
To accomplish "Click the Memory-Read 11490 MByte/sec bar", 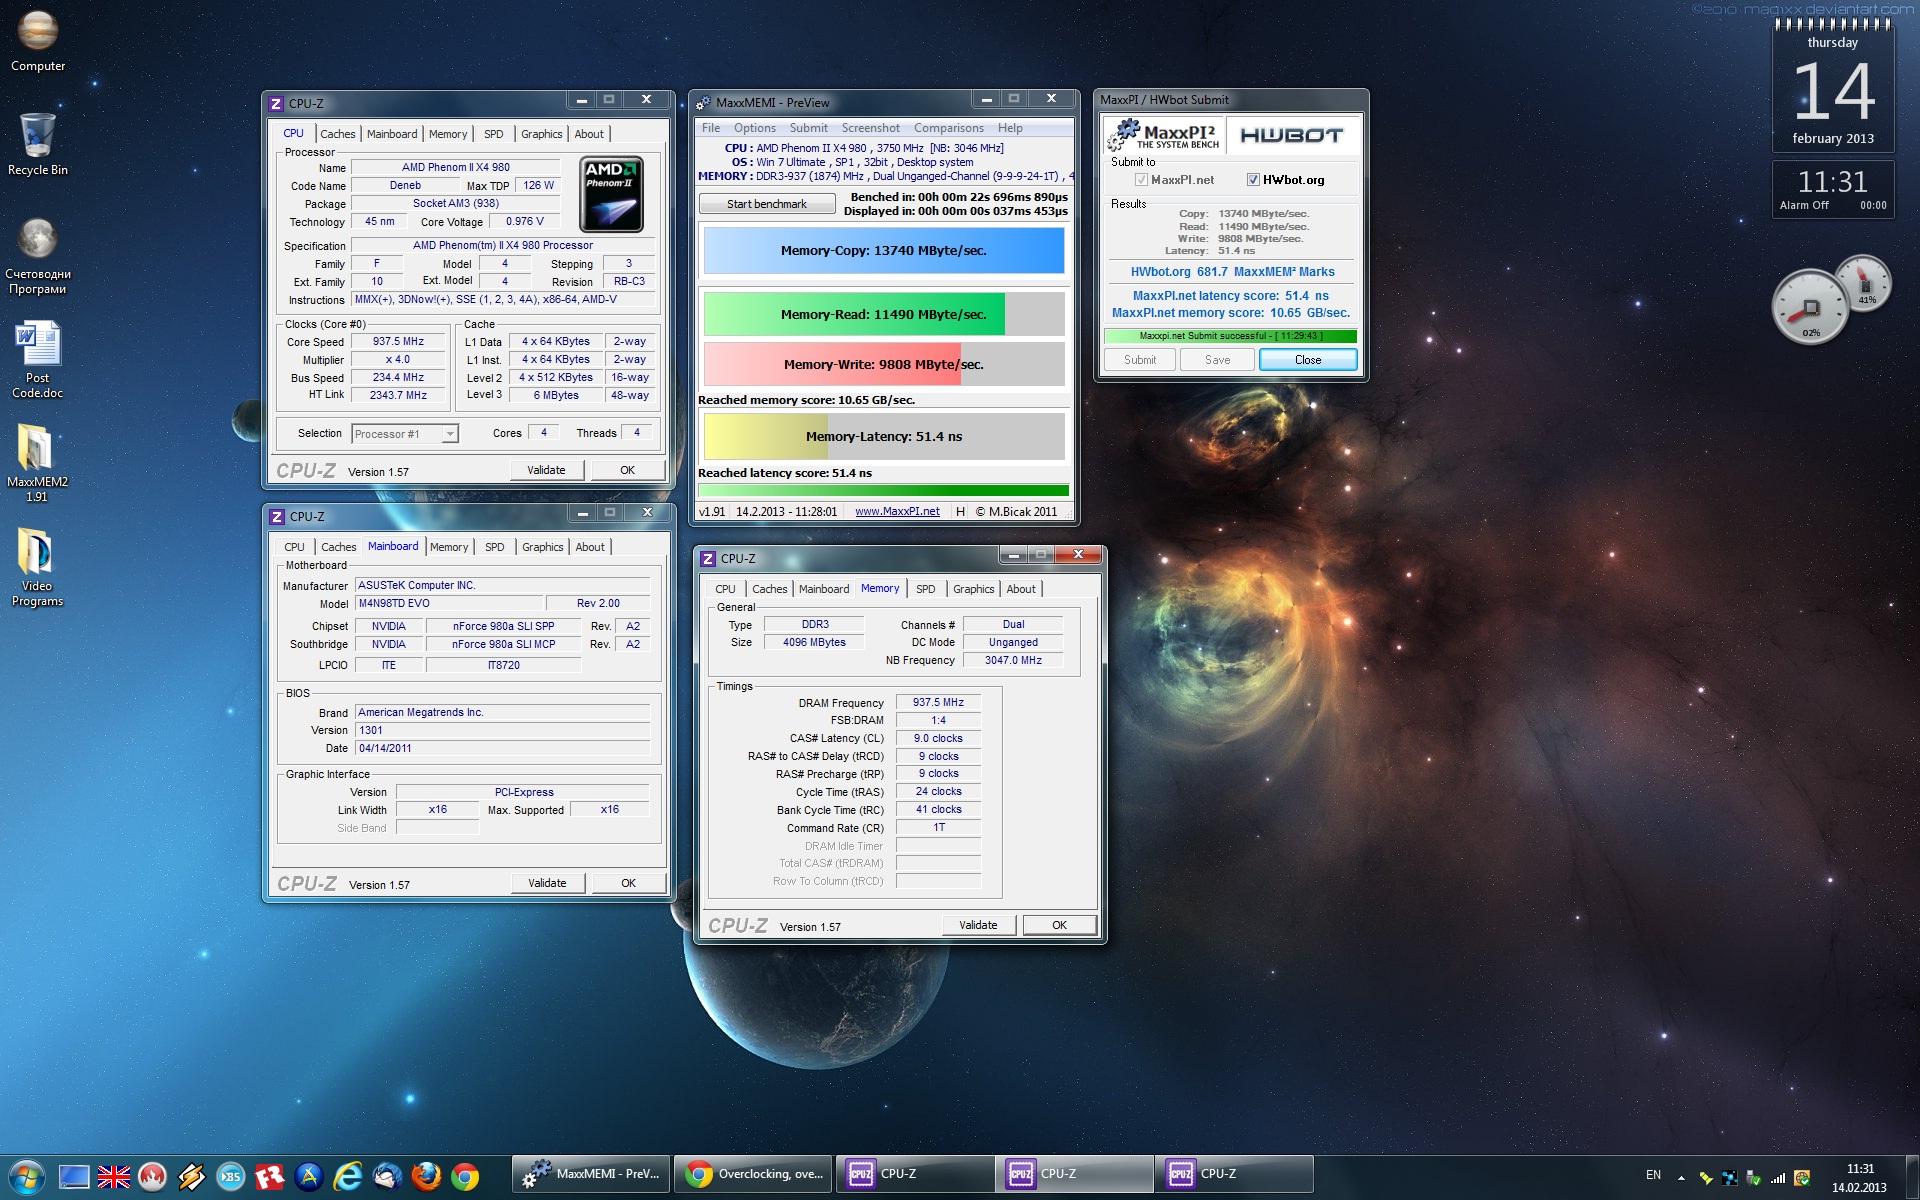I will click(x=884, y=314).
